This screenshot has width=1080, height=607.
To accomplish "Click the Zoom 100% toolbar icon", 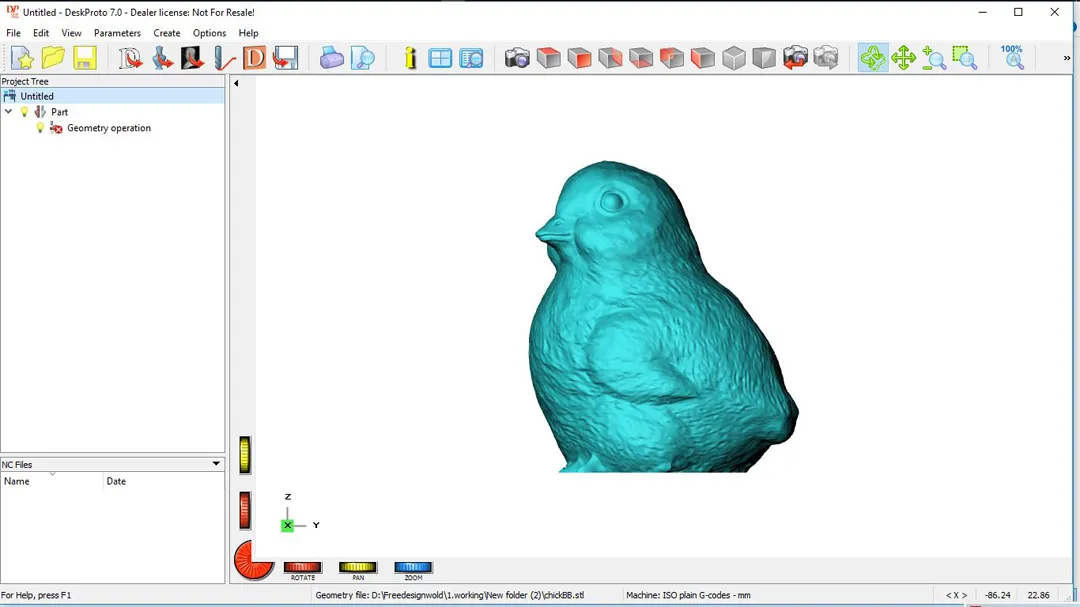I will 1013,57.
